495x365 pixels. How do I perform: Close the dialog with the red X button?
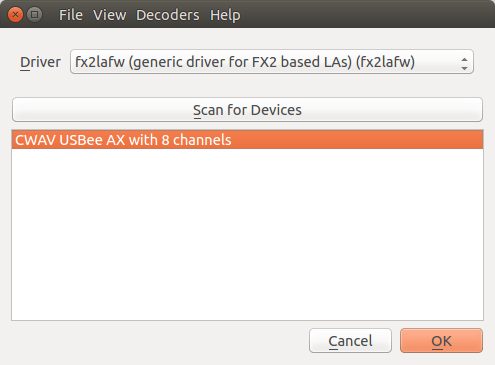[x=15, y=15]
